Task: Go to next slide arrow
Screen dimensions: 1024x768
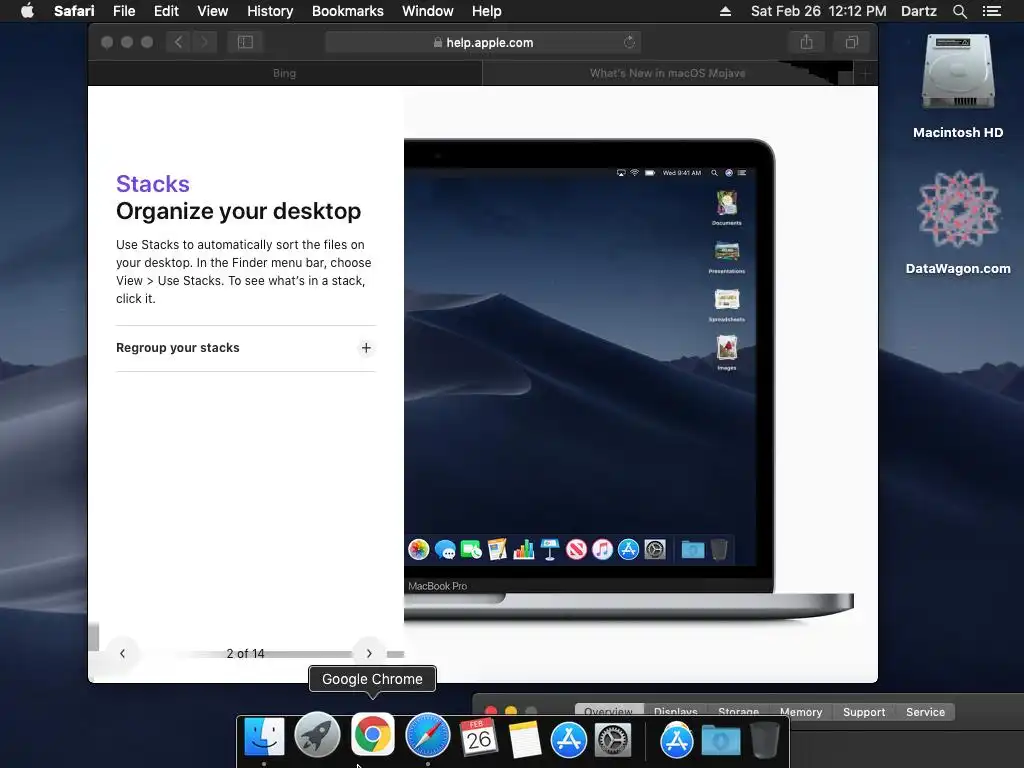Action: tap(369, 653)
